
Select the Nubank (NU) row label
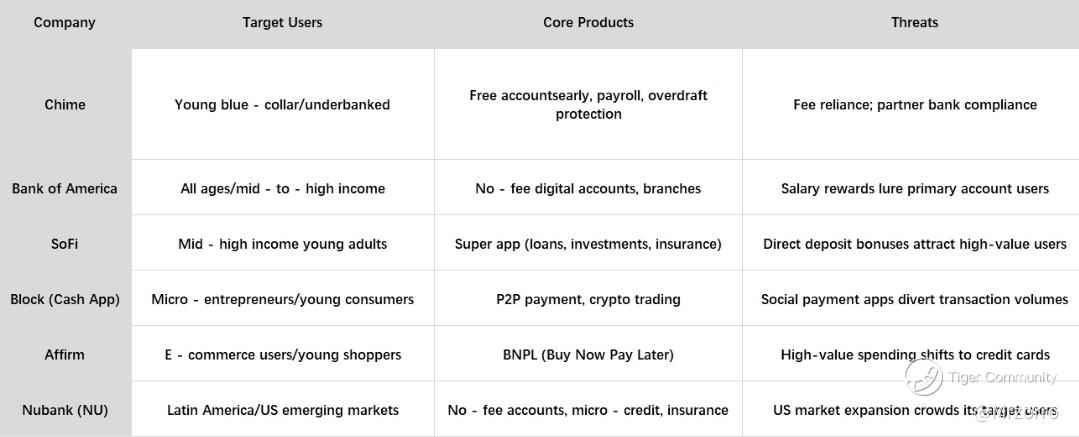click(65, 410)
